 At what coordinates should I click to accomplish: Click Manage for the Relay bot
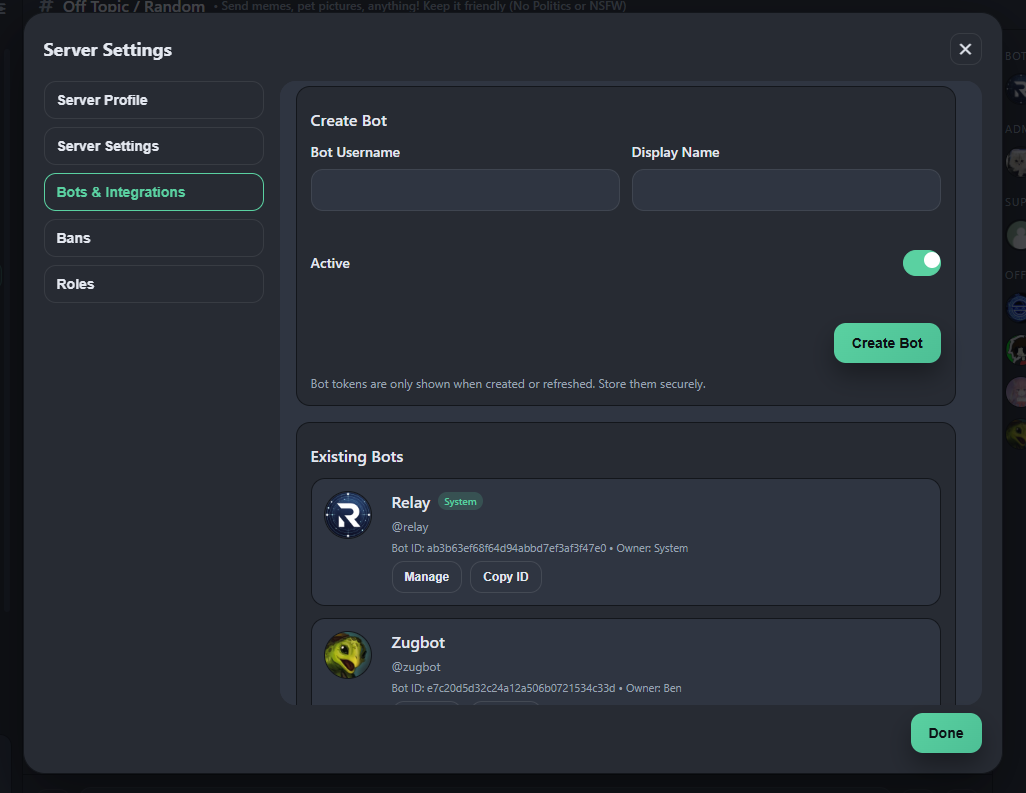[x=426, y=577]
